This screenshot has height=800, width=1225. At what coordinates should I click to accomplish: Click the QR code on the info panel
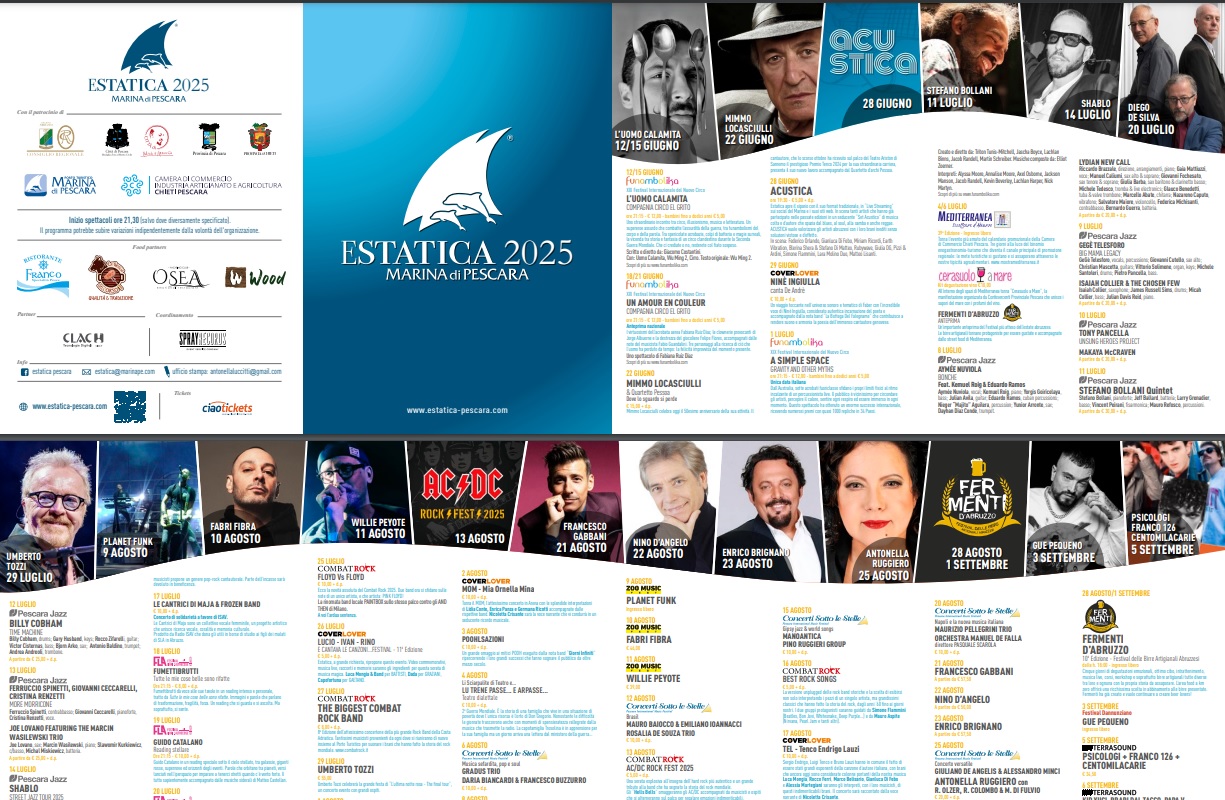click(130, 405)
